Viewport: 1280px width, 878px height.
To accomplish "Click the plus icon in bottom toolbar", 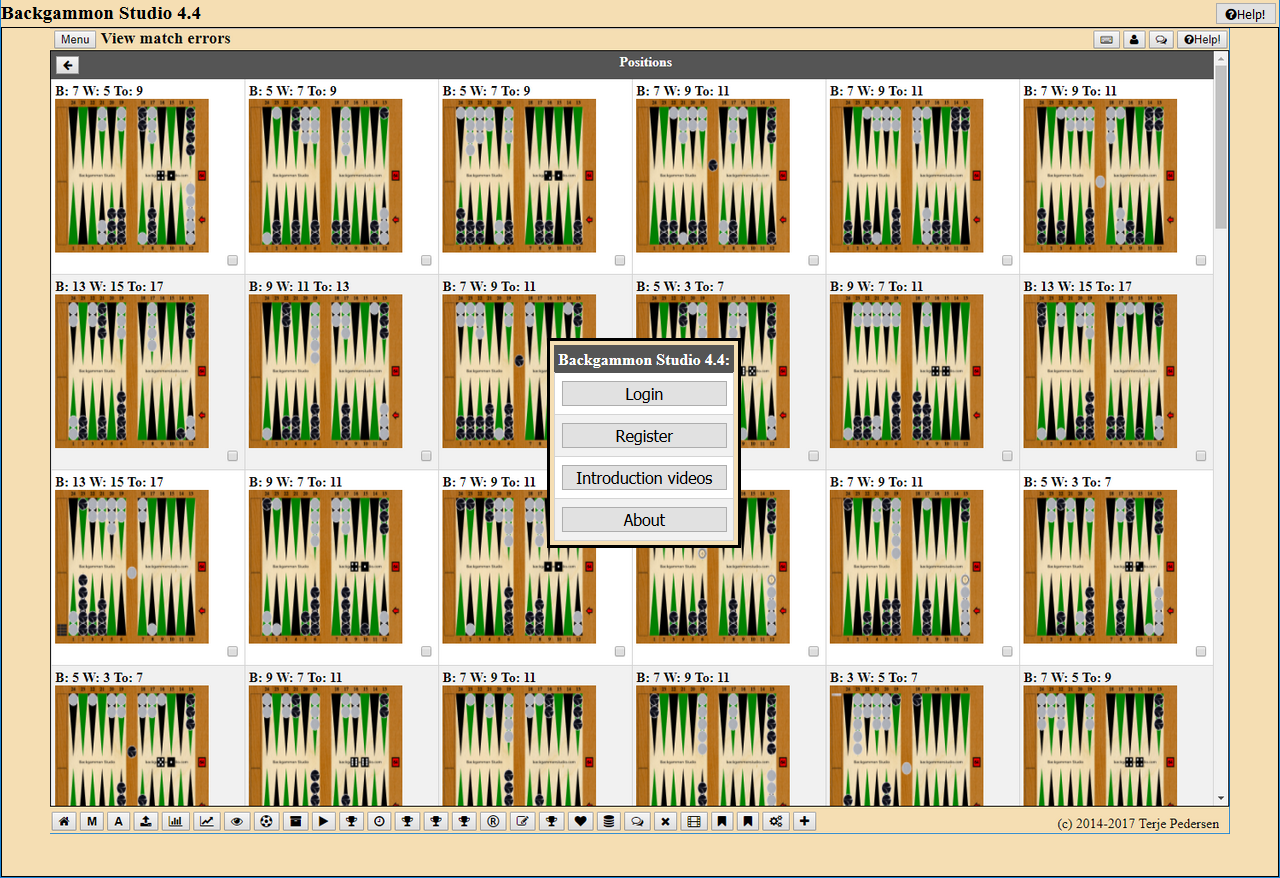I will pyautogui.click(x=804, y=821).
